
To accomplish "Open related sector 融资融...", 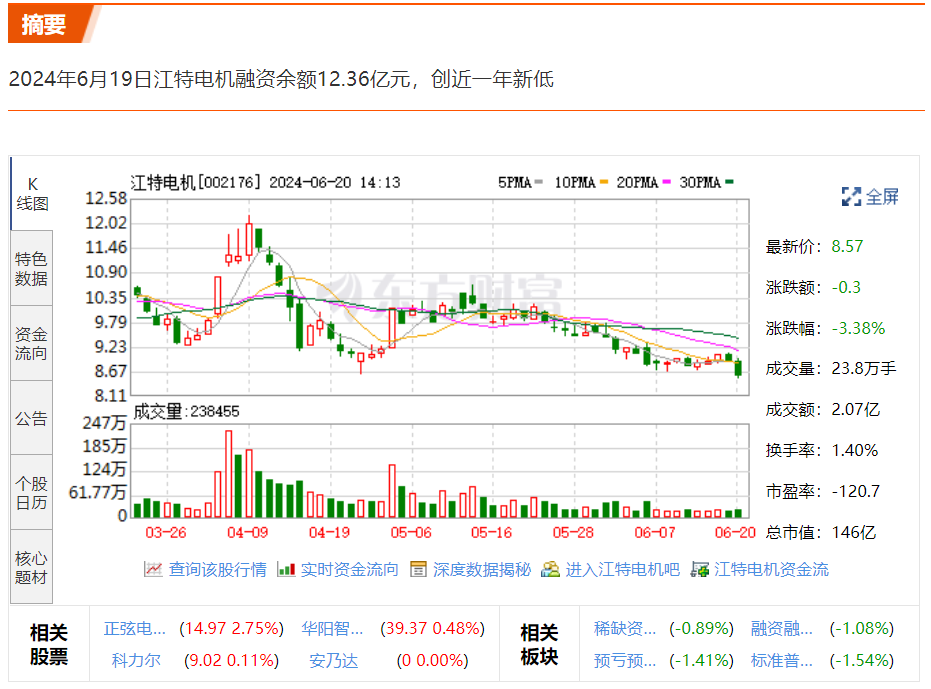I will [781, 628].
